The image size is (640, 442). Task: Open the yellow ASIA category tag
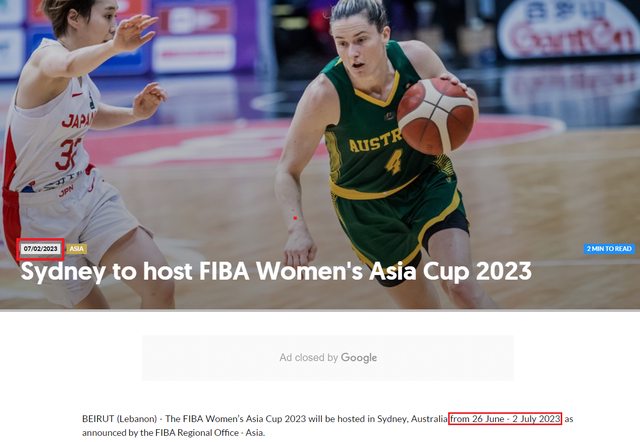click(x=76, y=249)
